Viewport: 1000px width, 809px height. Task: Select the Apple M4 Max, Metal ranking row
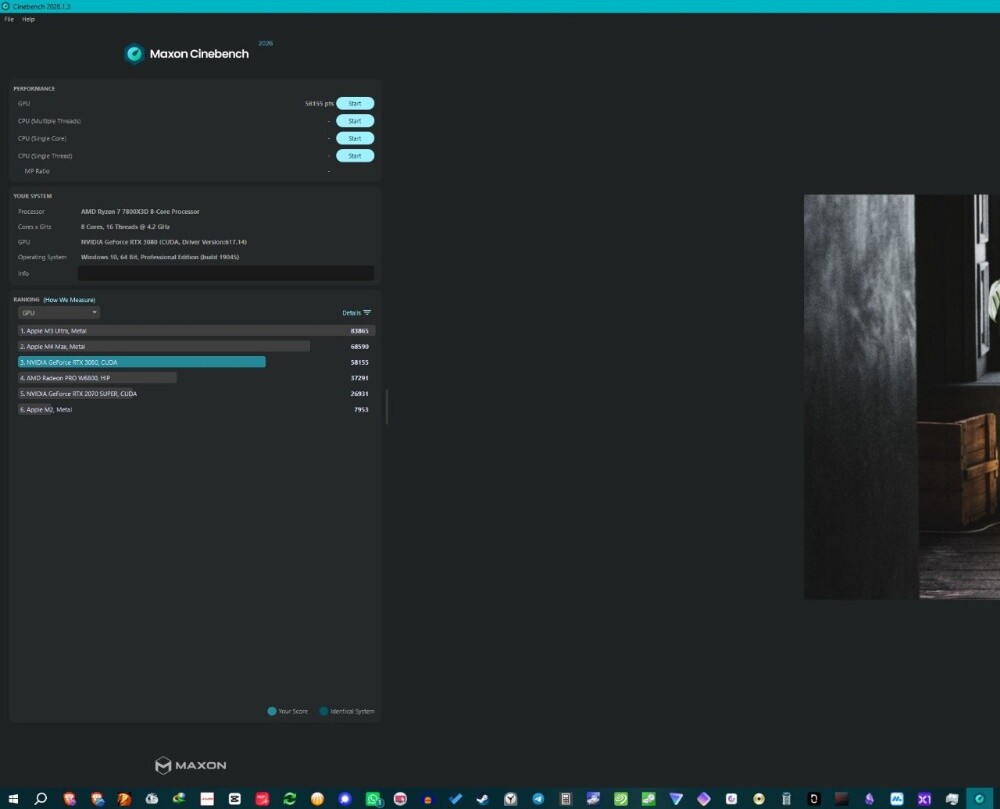(196, 347)
